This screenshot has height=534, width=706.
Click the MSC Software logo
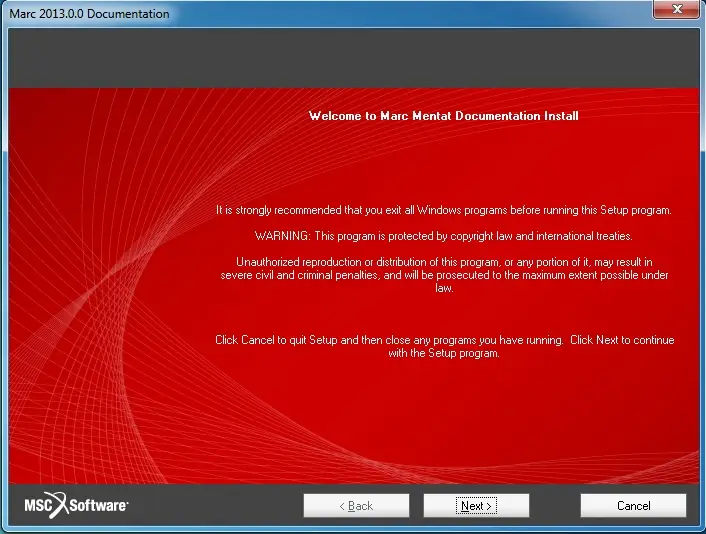tap(76, 505)
